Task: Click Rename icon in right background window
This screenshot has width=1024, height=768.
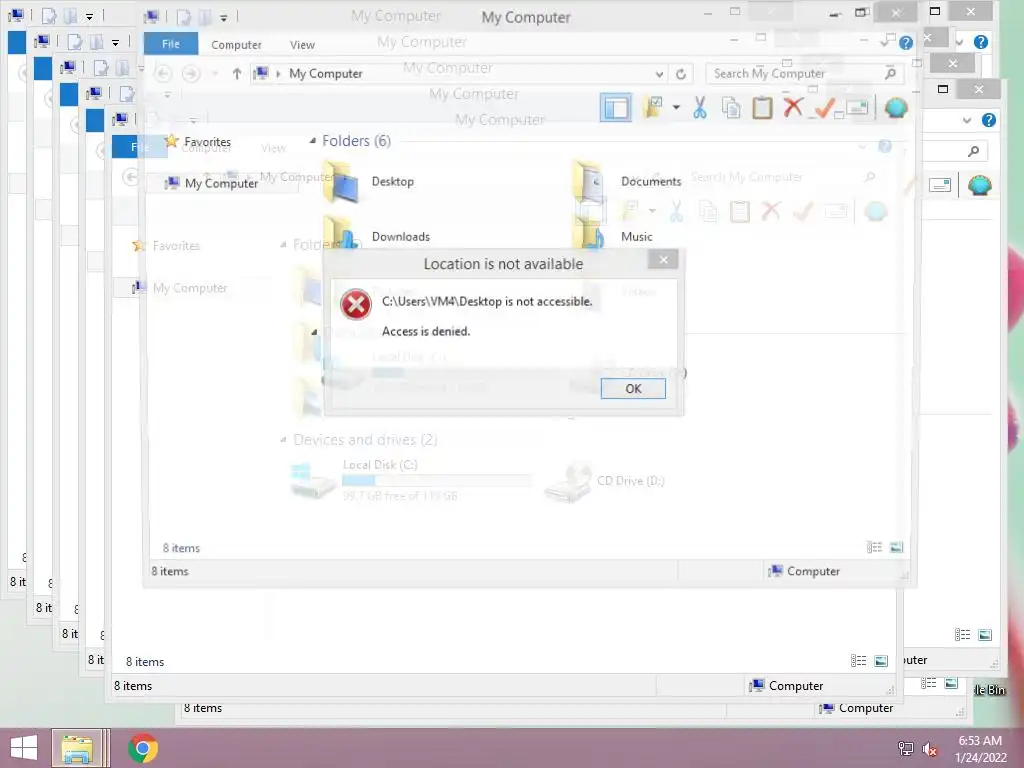Action: point(940,185)
